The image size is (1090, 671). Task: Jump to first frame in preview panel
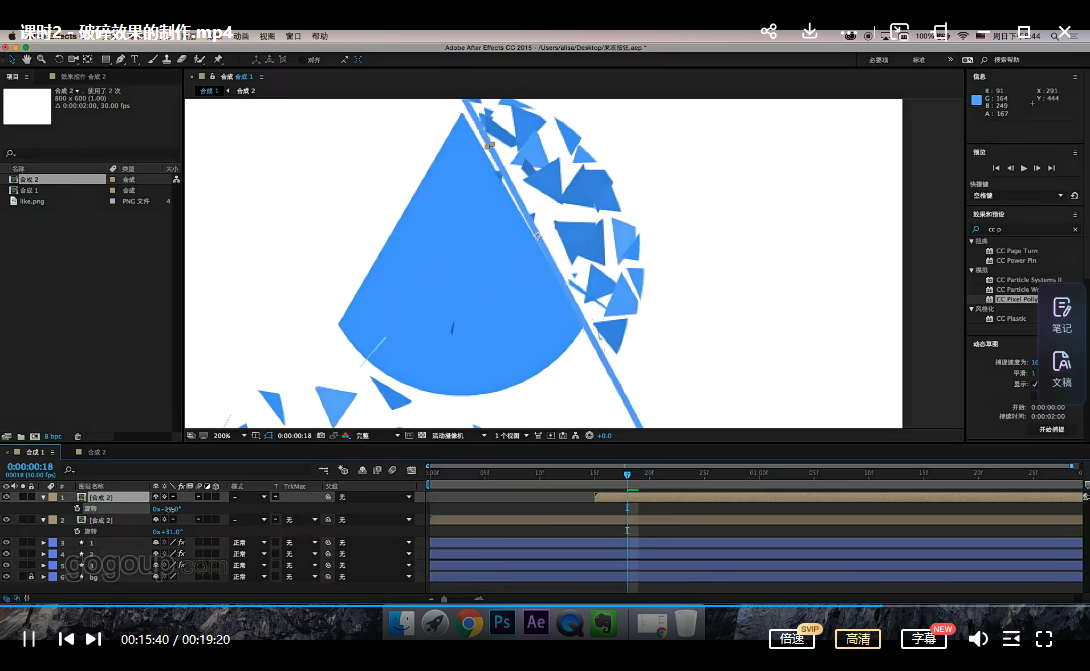996,168
